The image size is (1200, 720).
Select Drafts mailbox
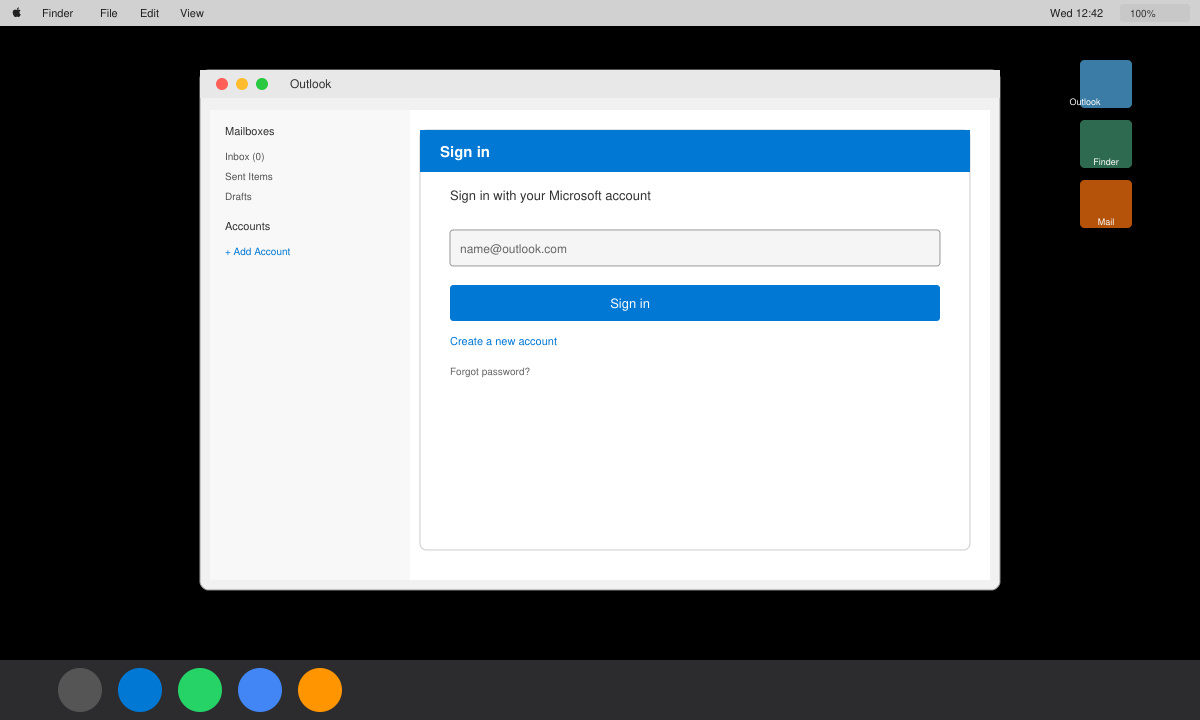[x=238, y=196]
